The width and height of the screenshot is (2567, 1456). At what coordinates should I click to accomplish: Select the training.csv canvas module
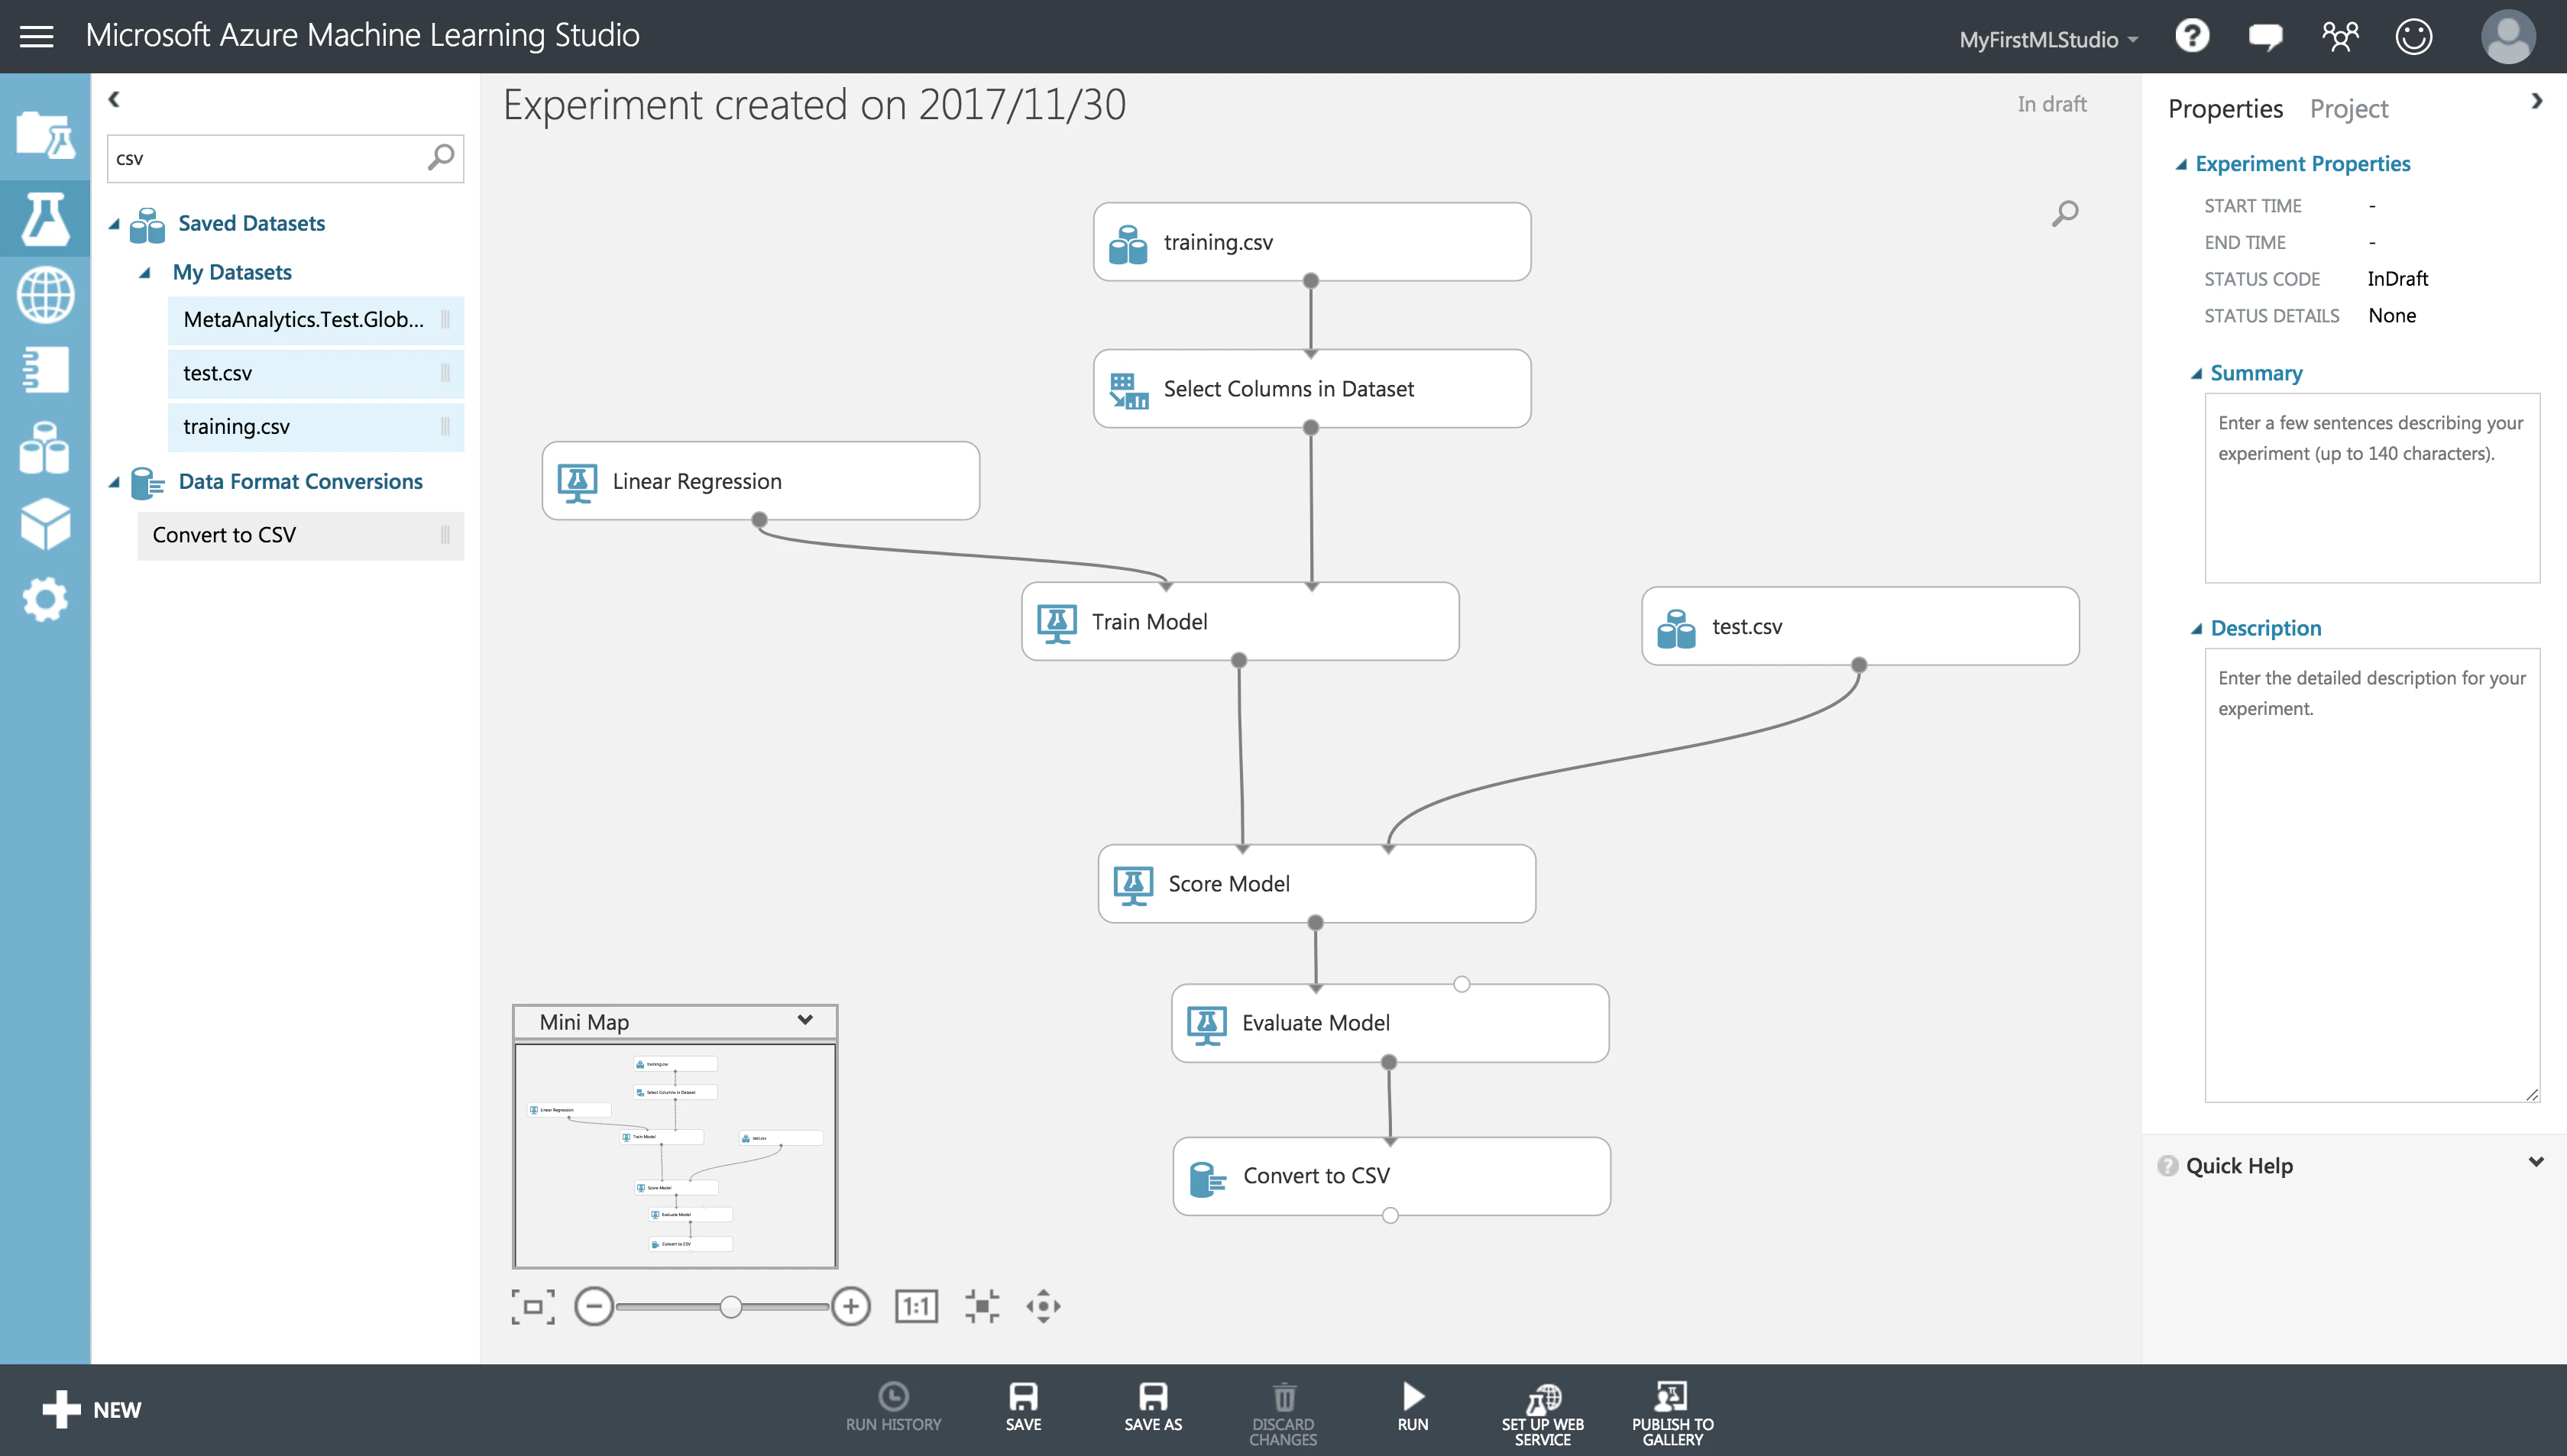(1311, 242)
